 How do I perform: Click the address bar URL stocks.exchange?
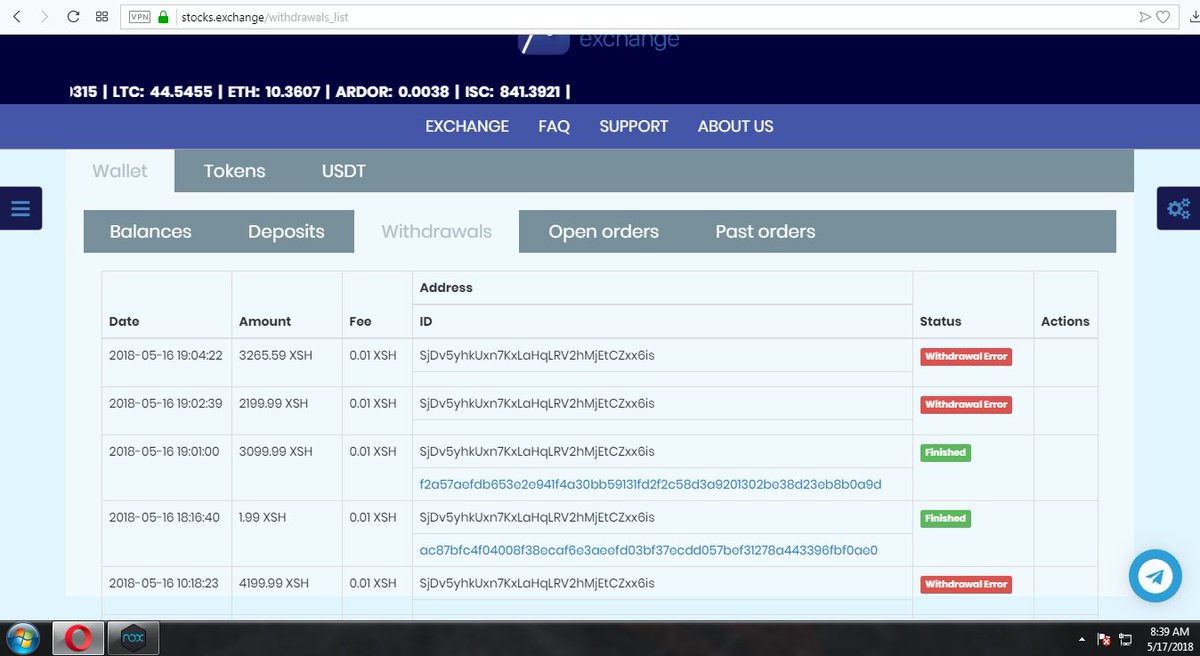tap(263, 17)
